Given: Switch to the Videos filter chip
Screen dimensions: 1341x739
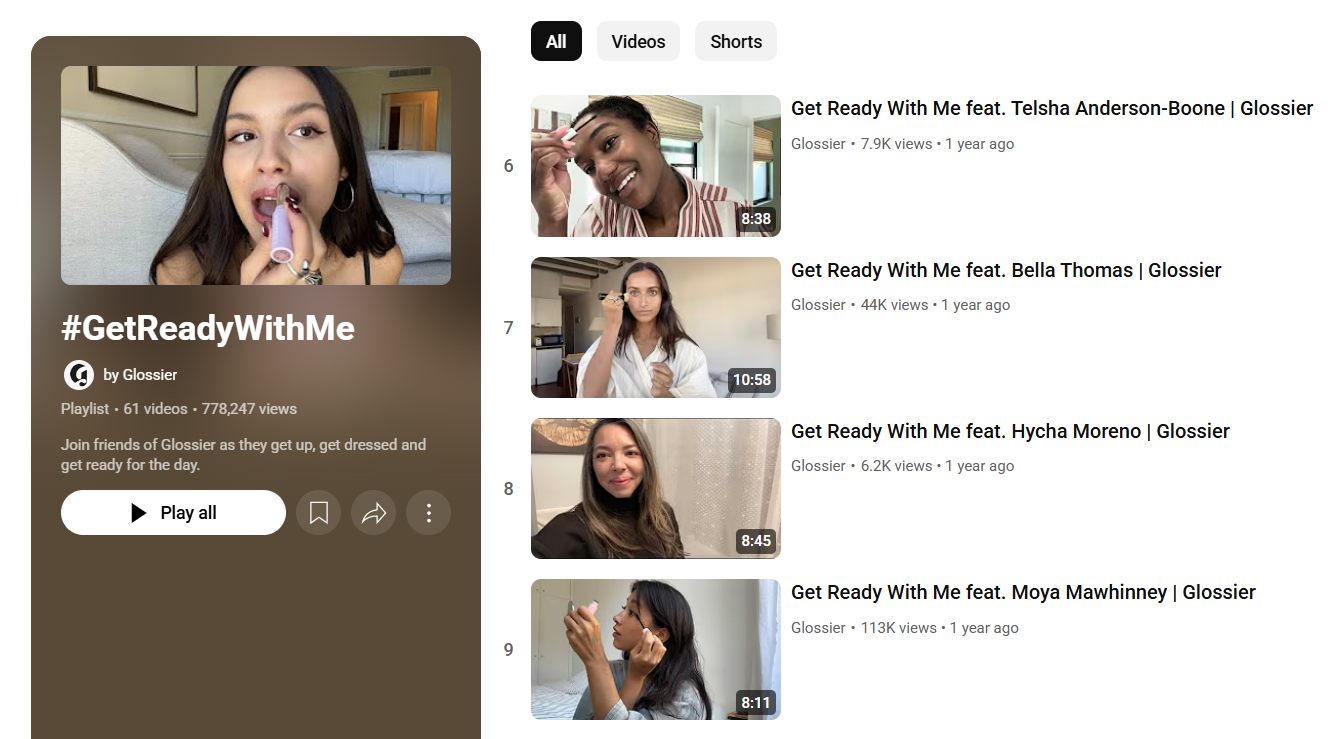Looking at the screenshot, I should point(638,41).
